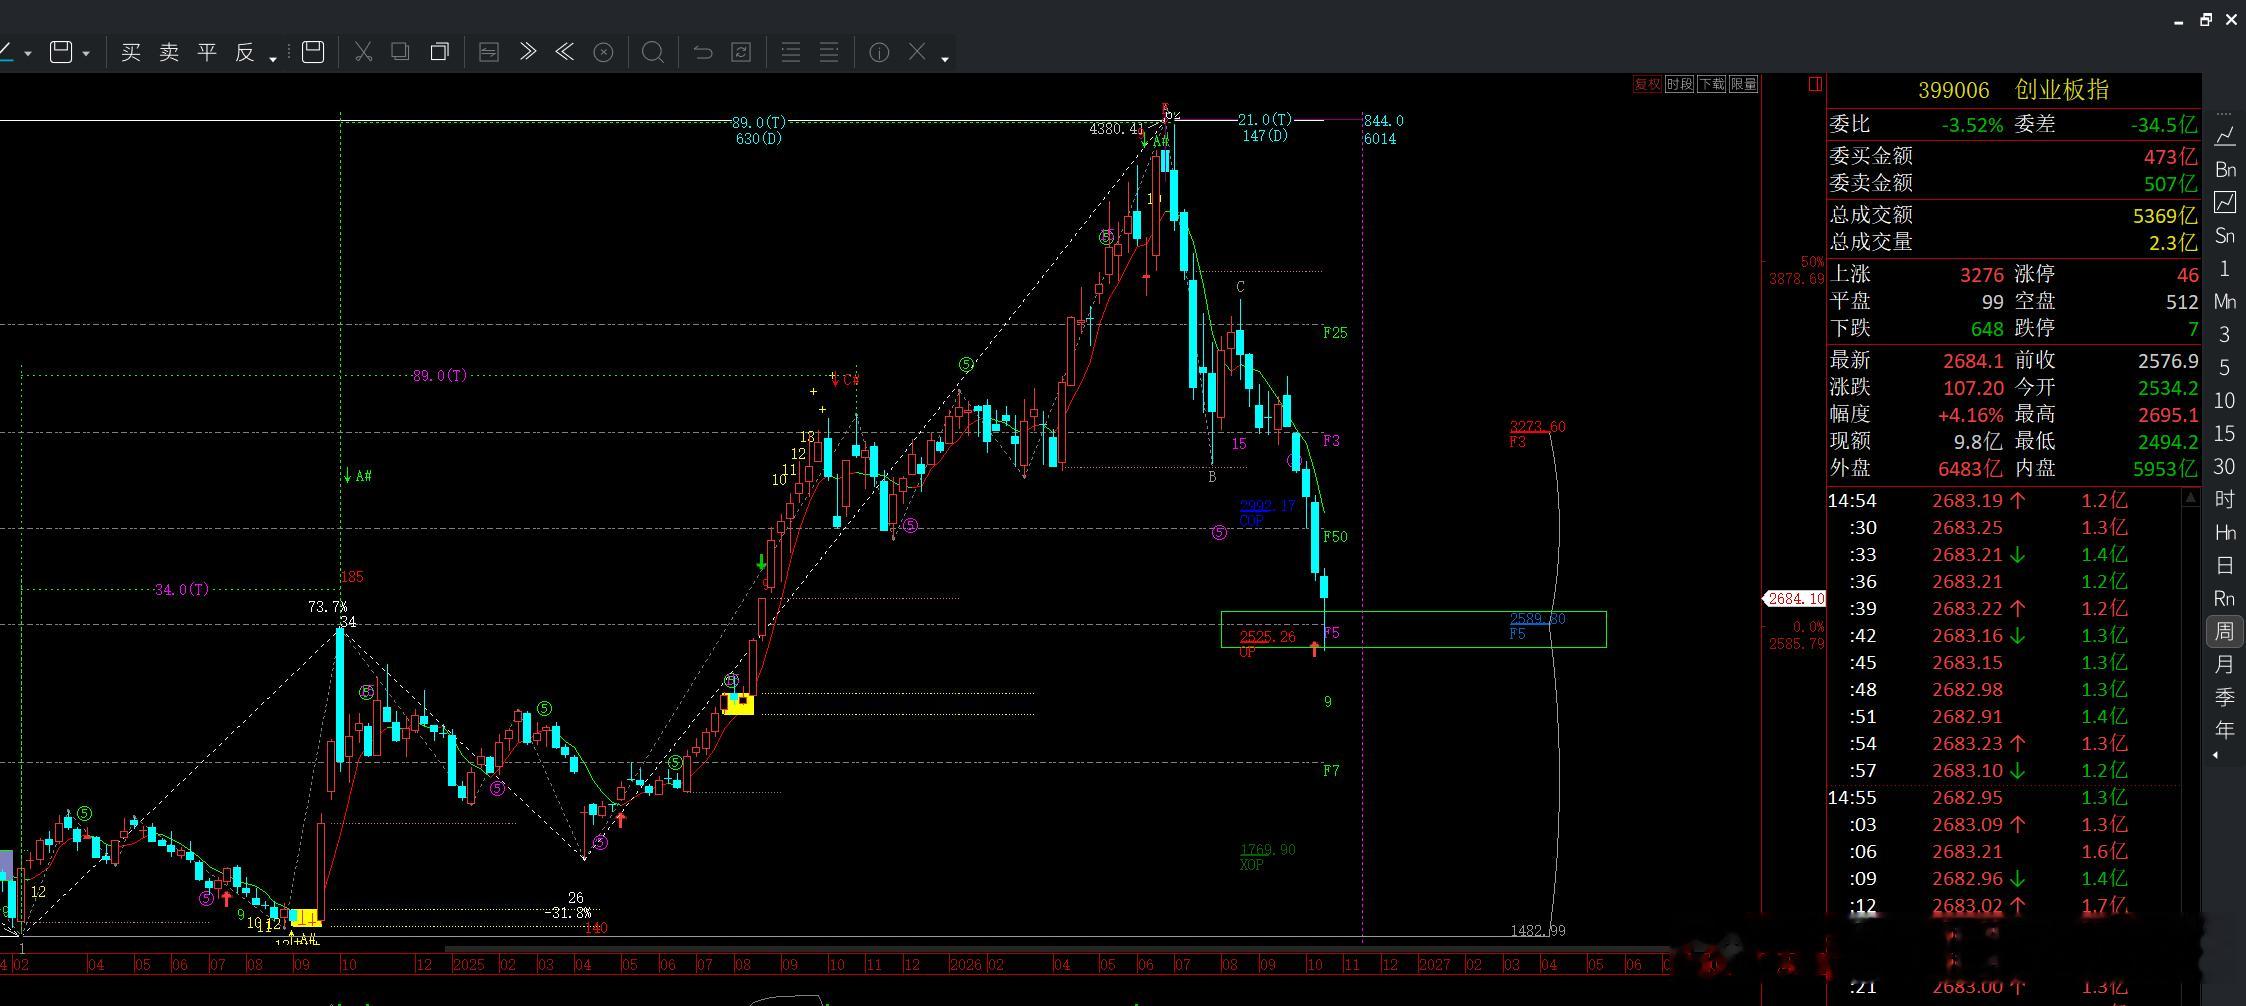Expand the toolbar overflow arrow at right end

(x=944, y=59)
